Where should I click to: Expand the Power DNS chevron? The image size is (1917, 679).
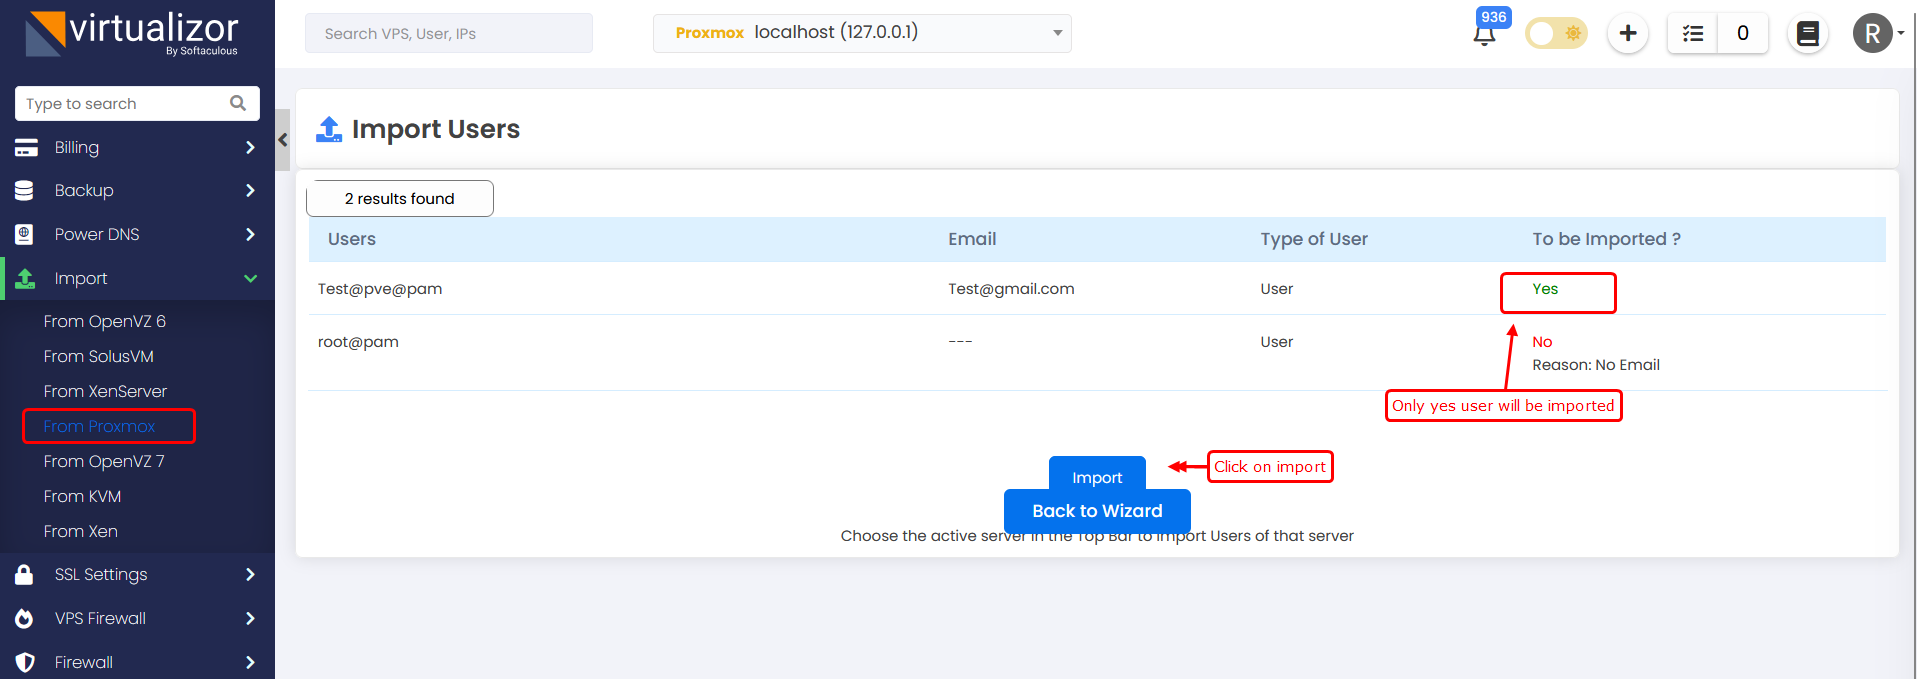point(250,234)
